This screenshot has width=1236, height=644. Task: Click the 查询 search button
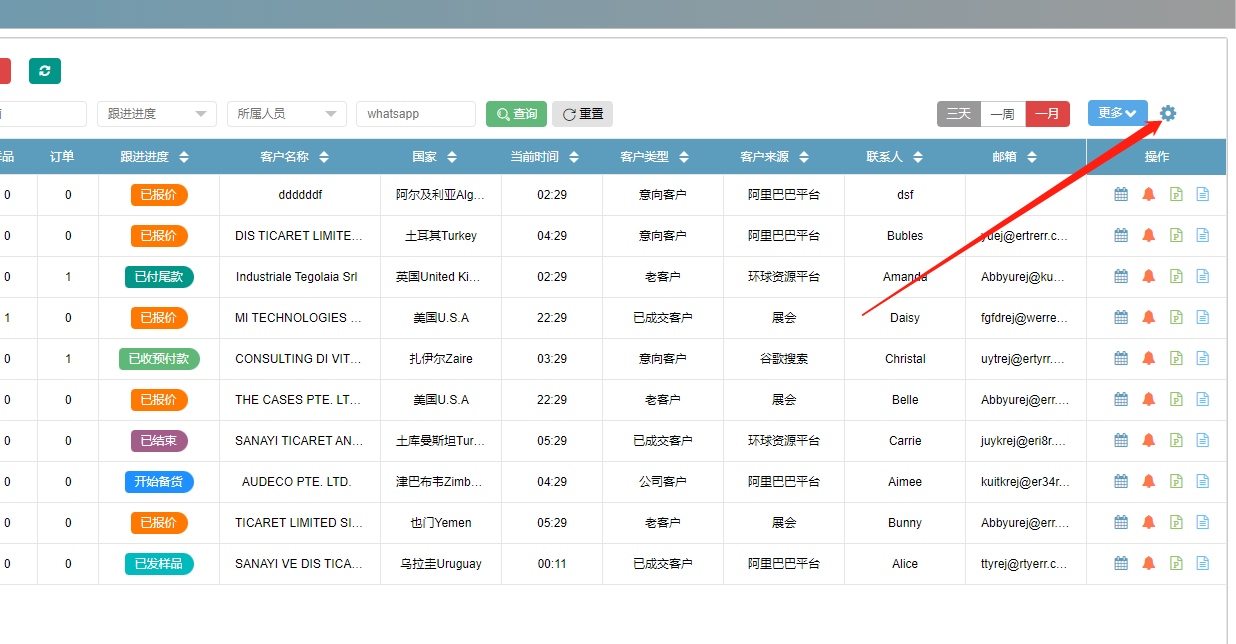[x=516, y=114]
